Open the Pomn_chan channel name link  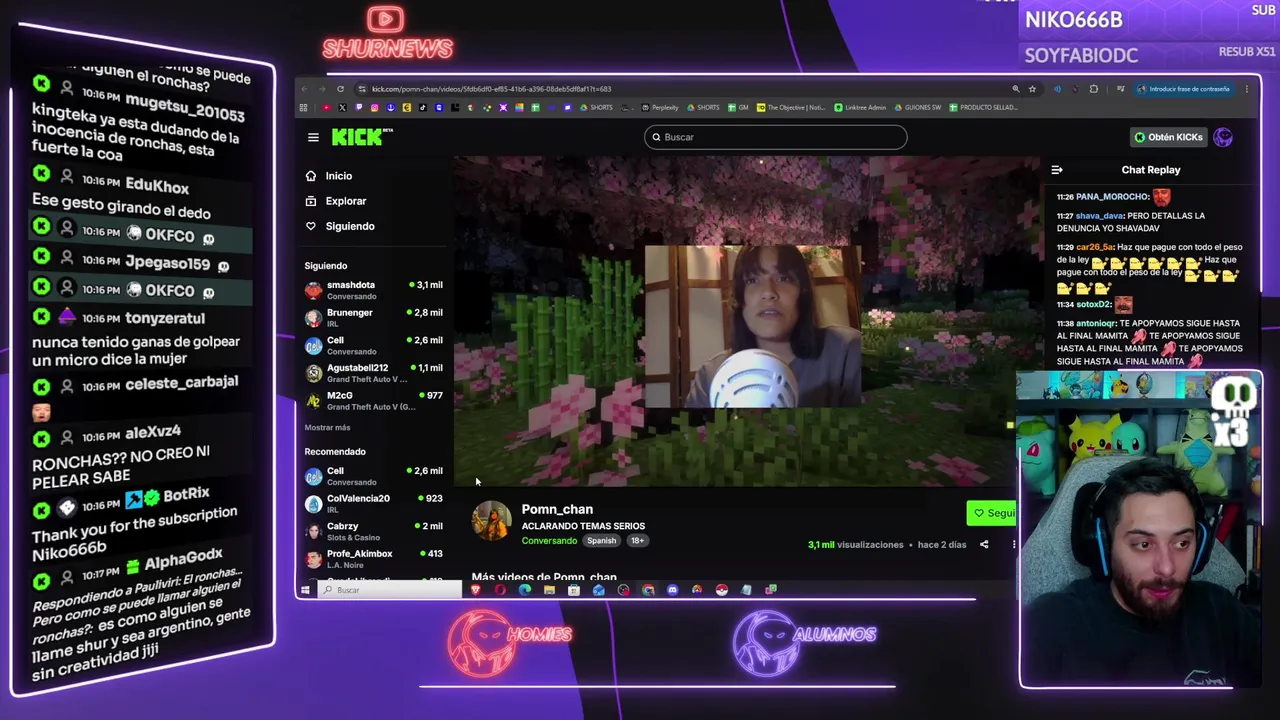tap(557, 509)
